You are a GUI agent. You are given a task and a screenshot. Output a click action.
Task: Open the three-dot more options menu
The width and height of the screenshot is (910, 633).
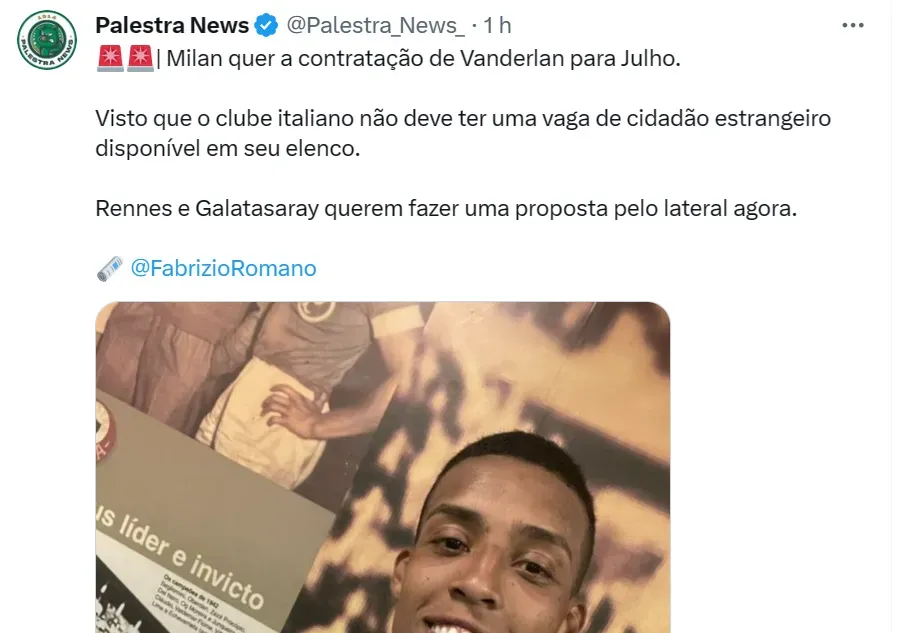[853, 26]
